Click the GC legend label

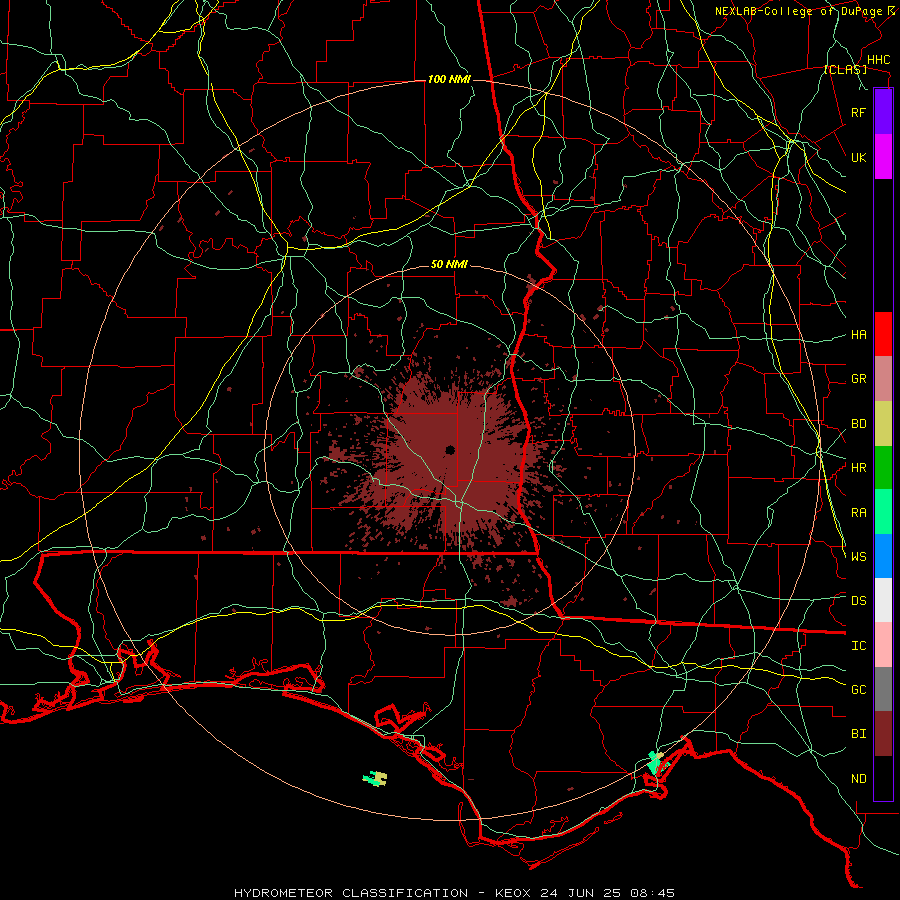[x=858, y=689]
